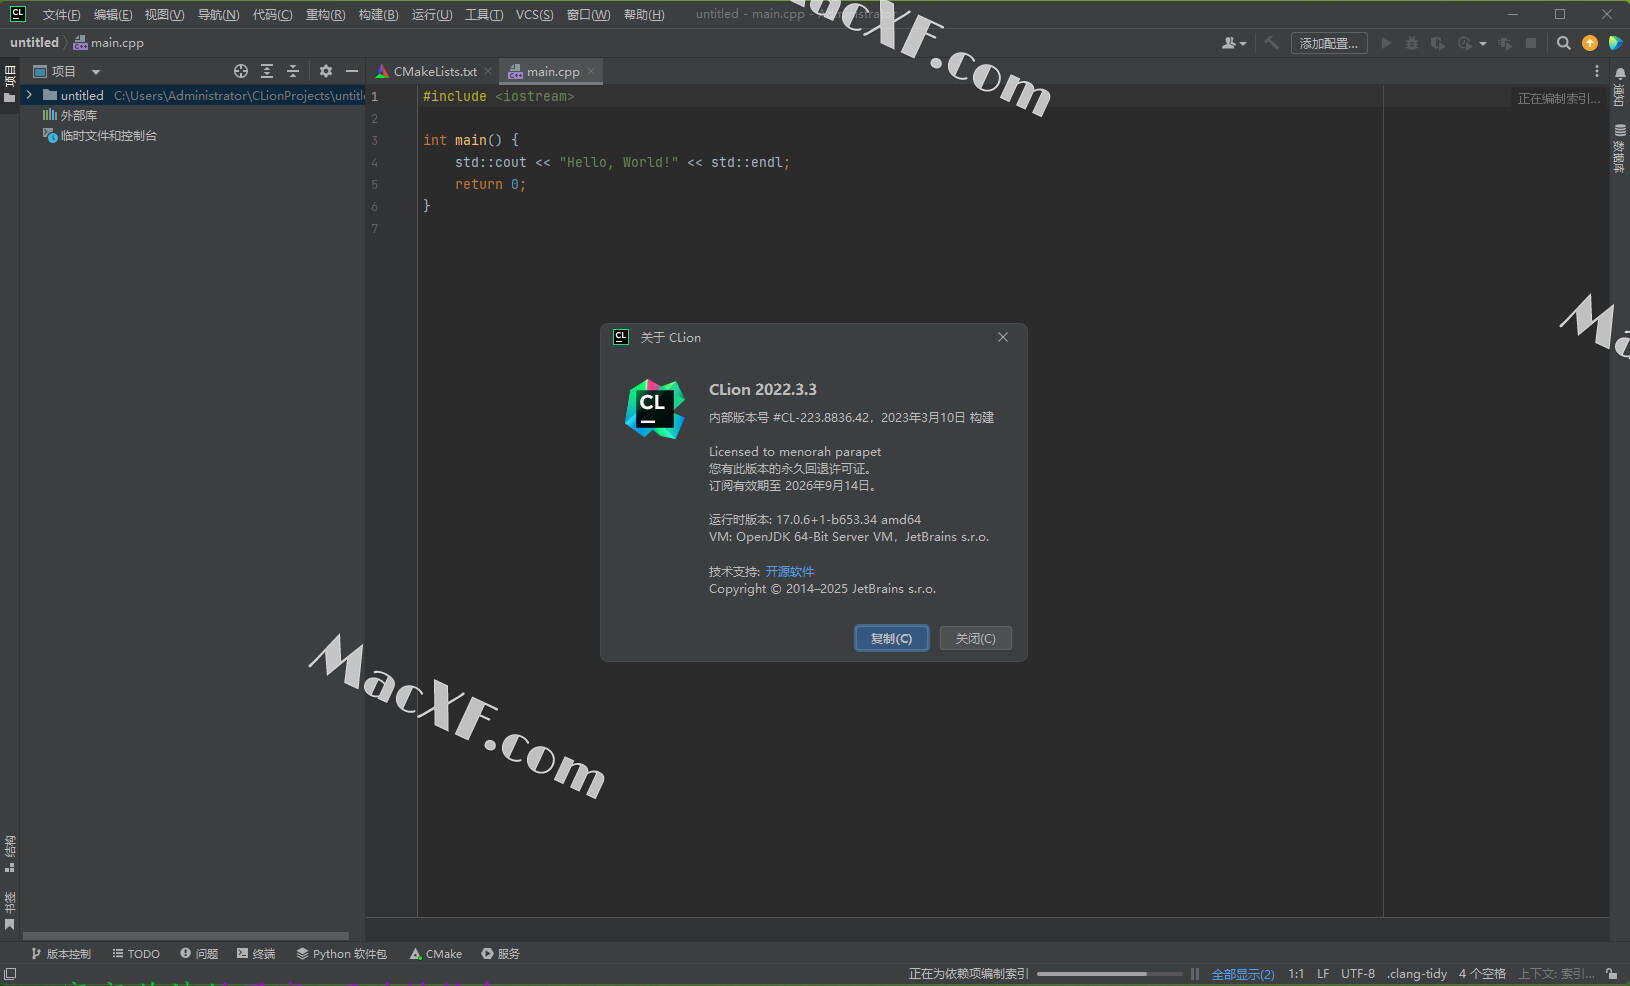Click the select opened file target icon

[241, 71]
